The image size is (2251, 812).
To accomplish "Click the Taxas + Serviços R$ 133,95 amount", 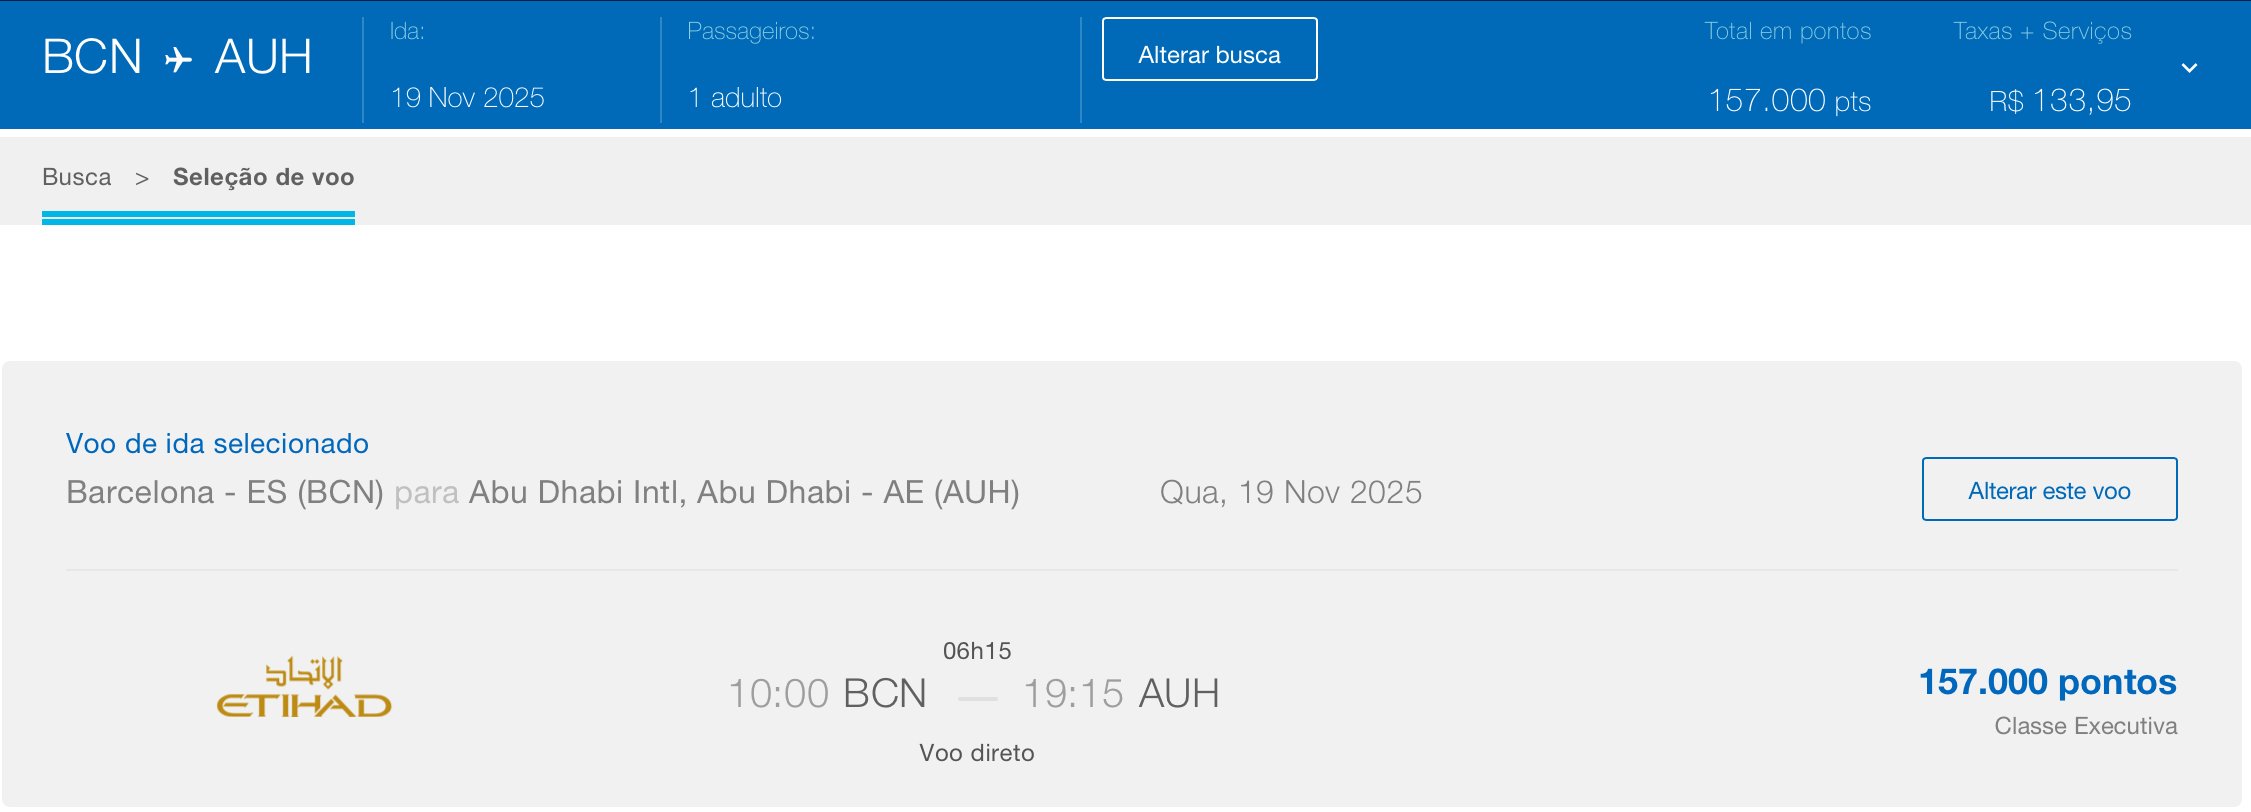I will (x=2059, y=100).
